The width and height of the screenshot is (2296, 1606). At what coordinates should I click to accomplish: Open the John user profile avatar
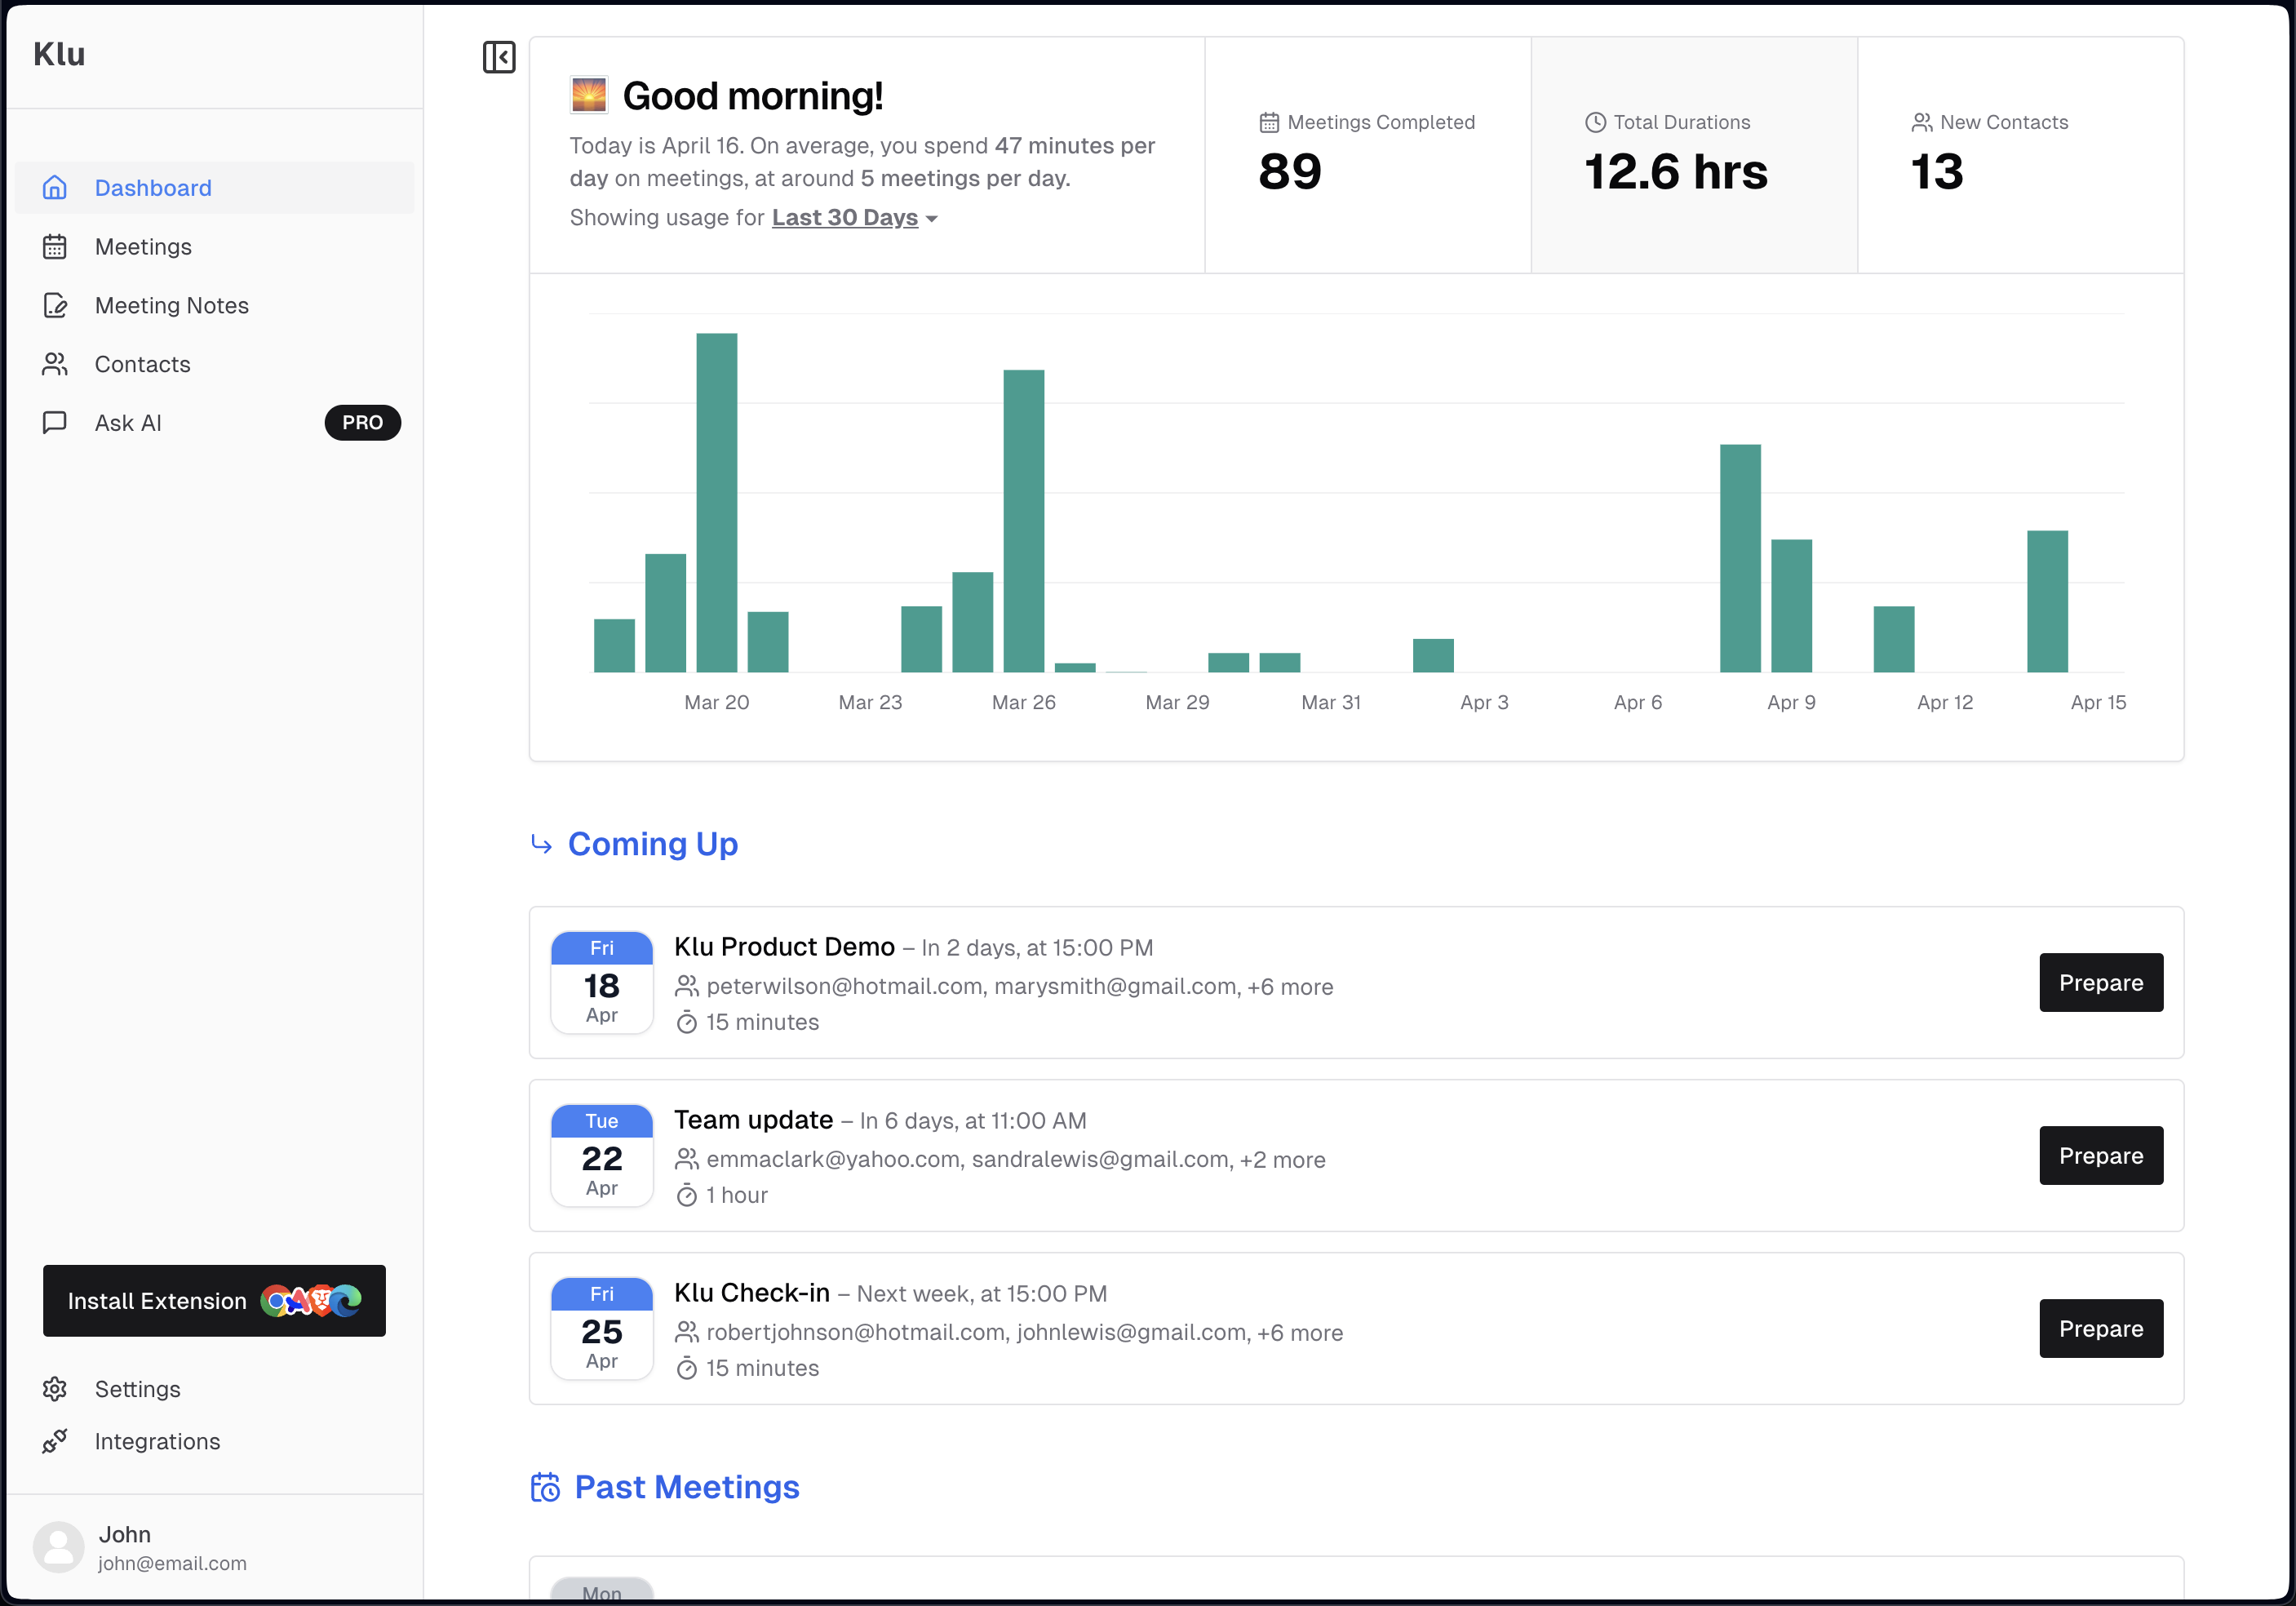59,1547
